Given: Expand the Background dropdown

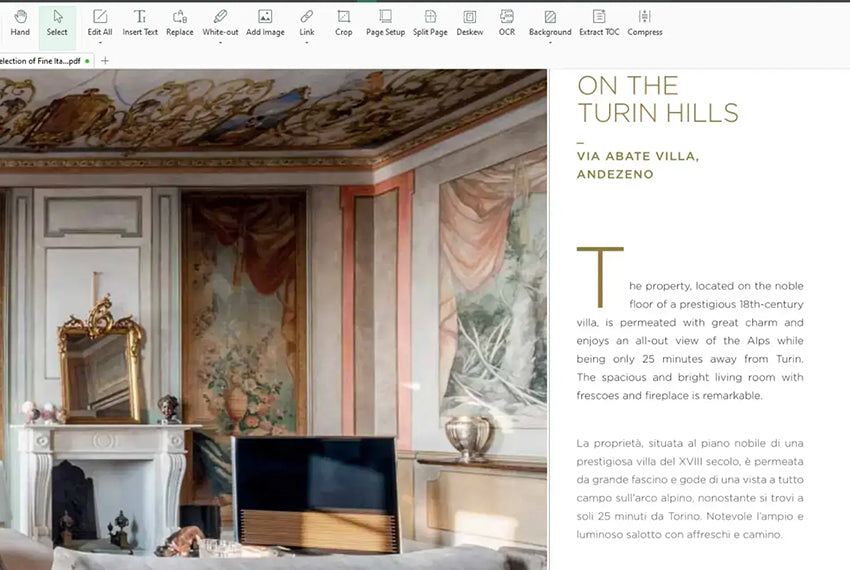Looking at the screenshot, I should coord(550,42).
